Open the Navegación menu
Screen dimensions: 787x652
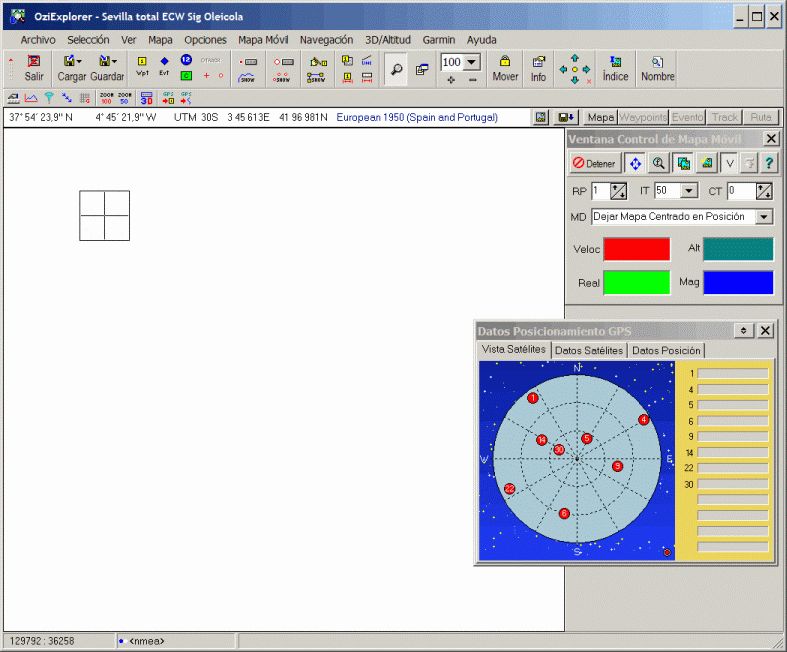tap(326, 40)
